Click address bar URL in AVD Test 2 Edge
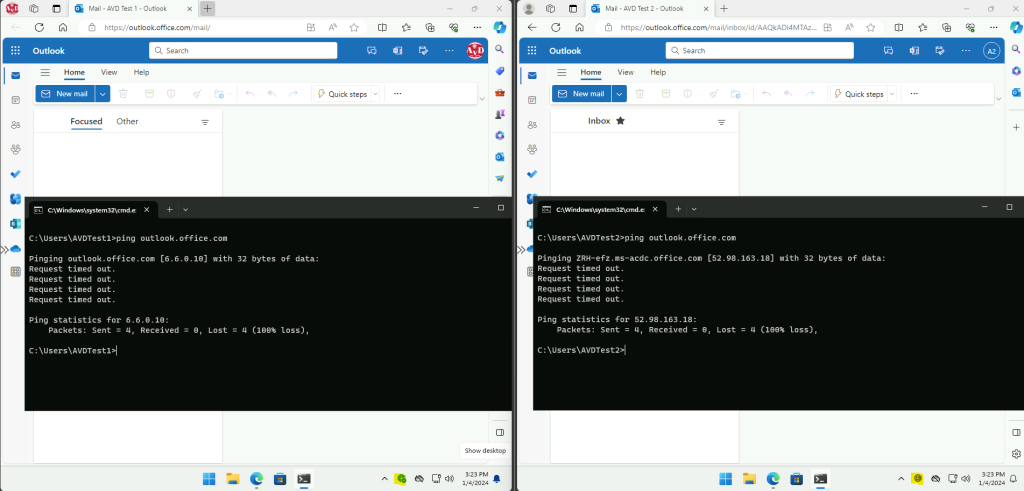Viewport: 1024px width, 491px height. pos(718,27)
